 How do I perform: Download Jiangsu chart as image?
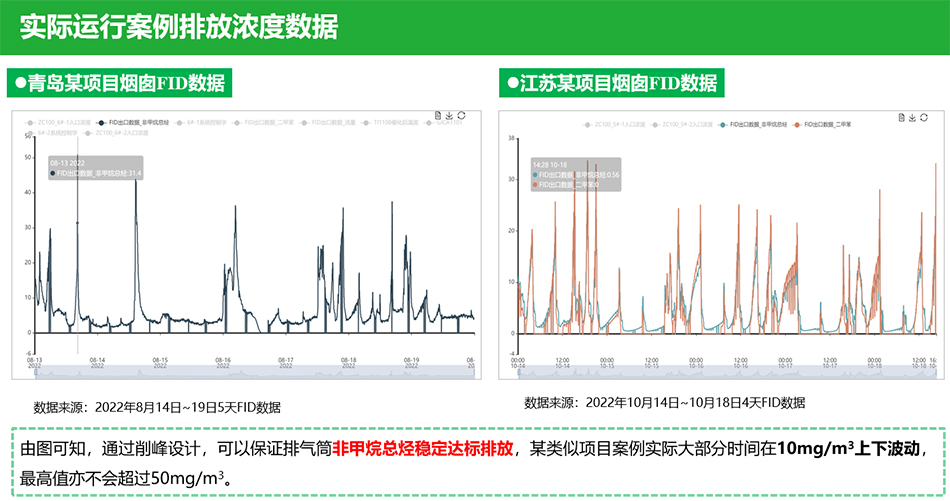[912, 118]
